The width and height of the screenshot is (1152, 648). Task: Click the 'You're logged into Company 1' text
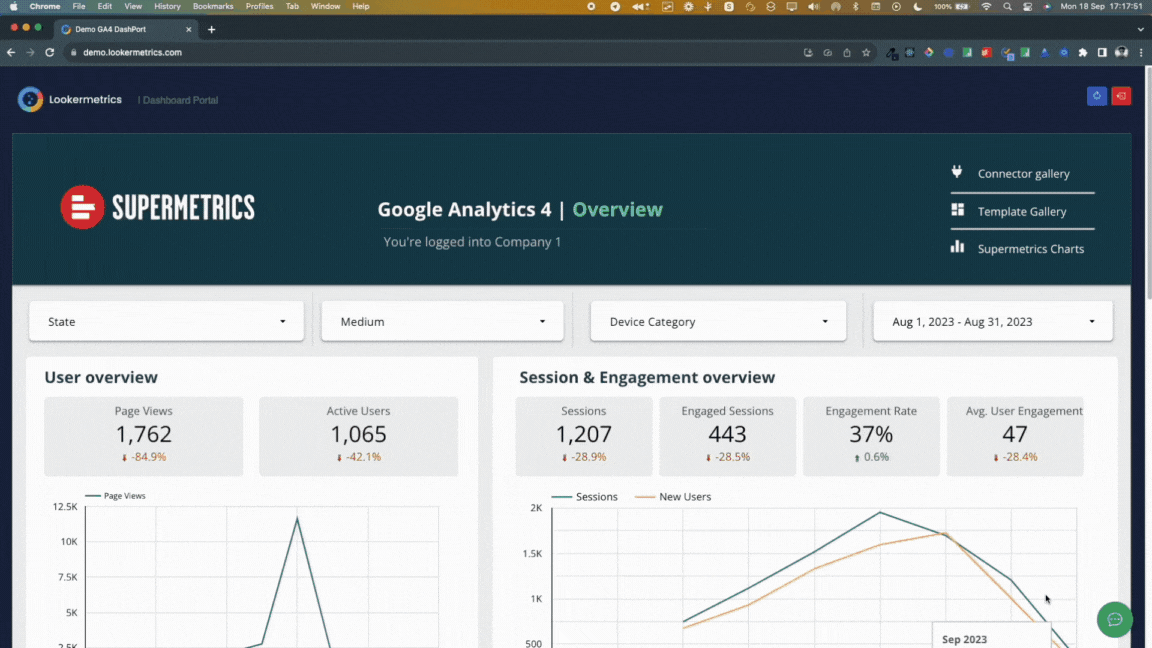point(472,242)
